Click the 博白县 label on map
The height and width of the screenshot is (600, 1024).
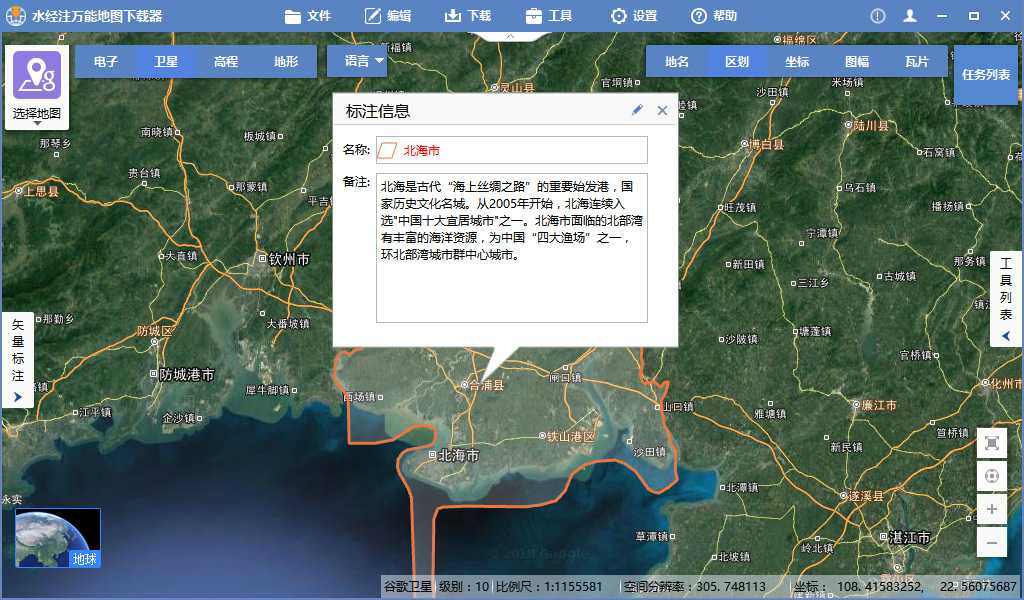pyautogui.click(x=767, y=144)
